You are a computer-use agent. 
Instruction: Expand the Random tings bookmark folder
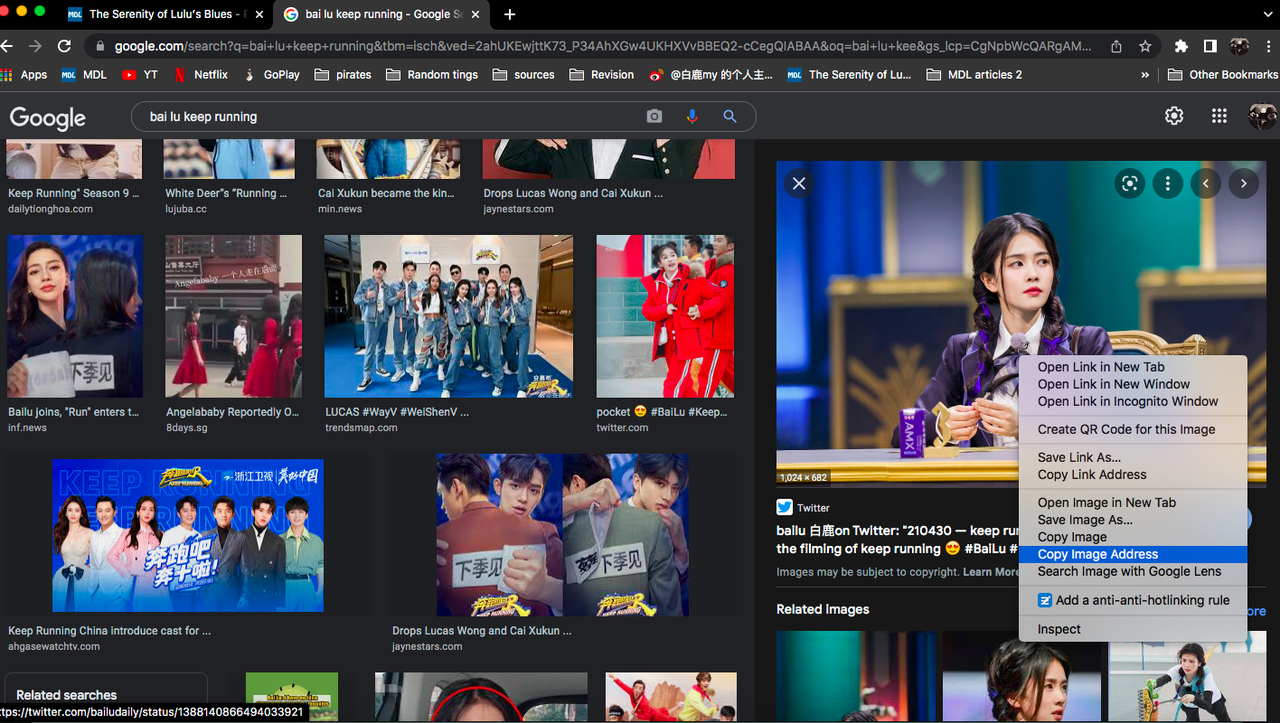click(432, 74)
